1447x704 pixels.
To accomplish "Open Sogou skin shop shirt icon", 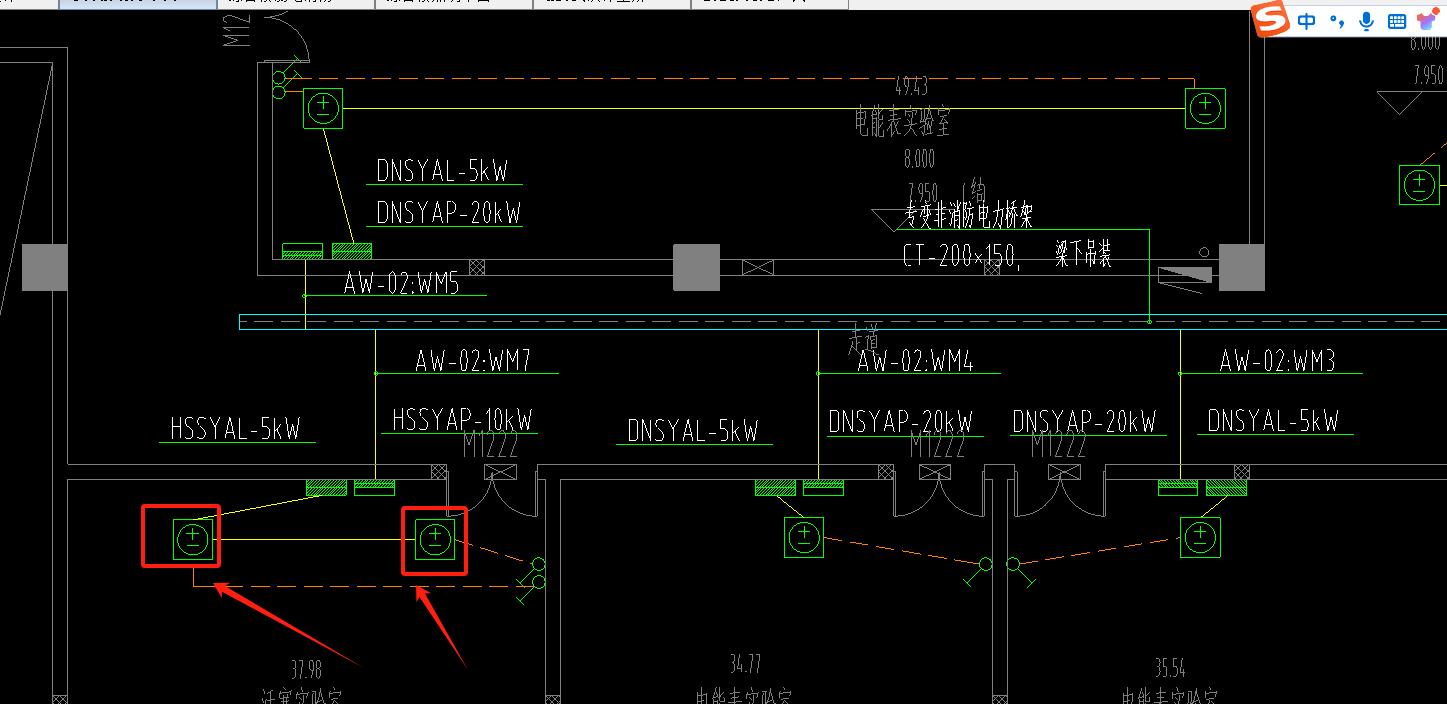I will tap(1427, 21).
